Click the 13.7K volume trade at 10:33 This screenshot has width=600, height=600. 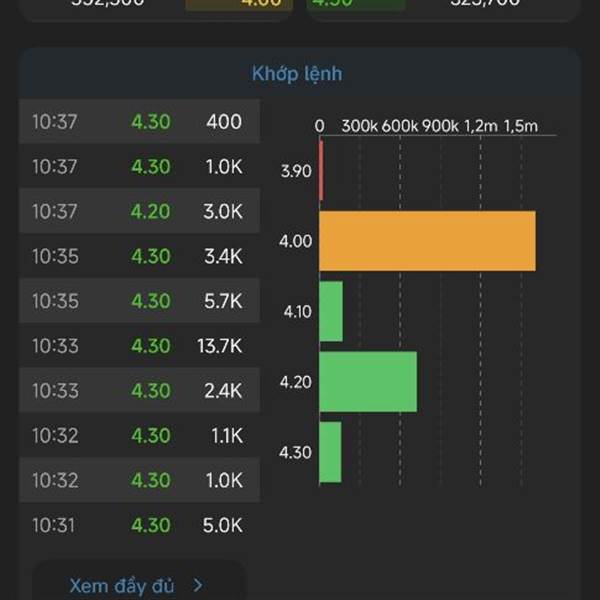tap(138, 346)
